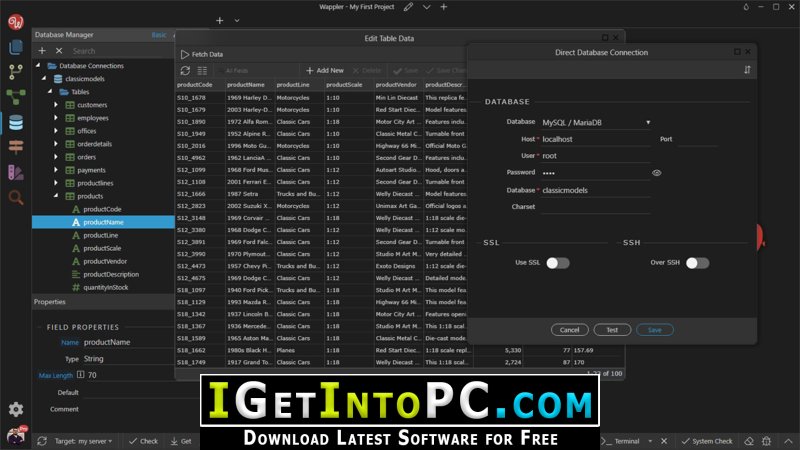Select the payments table in tree

point(91,170)
